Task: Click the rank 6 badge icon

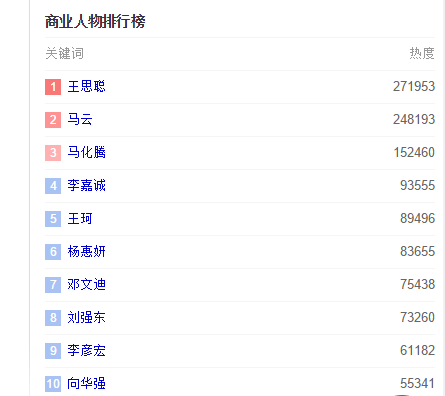Action: click(53, 252)
